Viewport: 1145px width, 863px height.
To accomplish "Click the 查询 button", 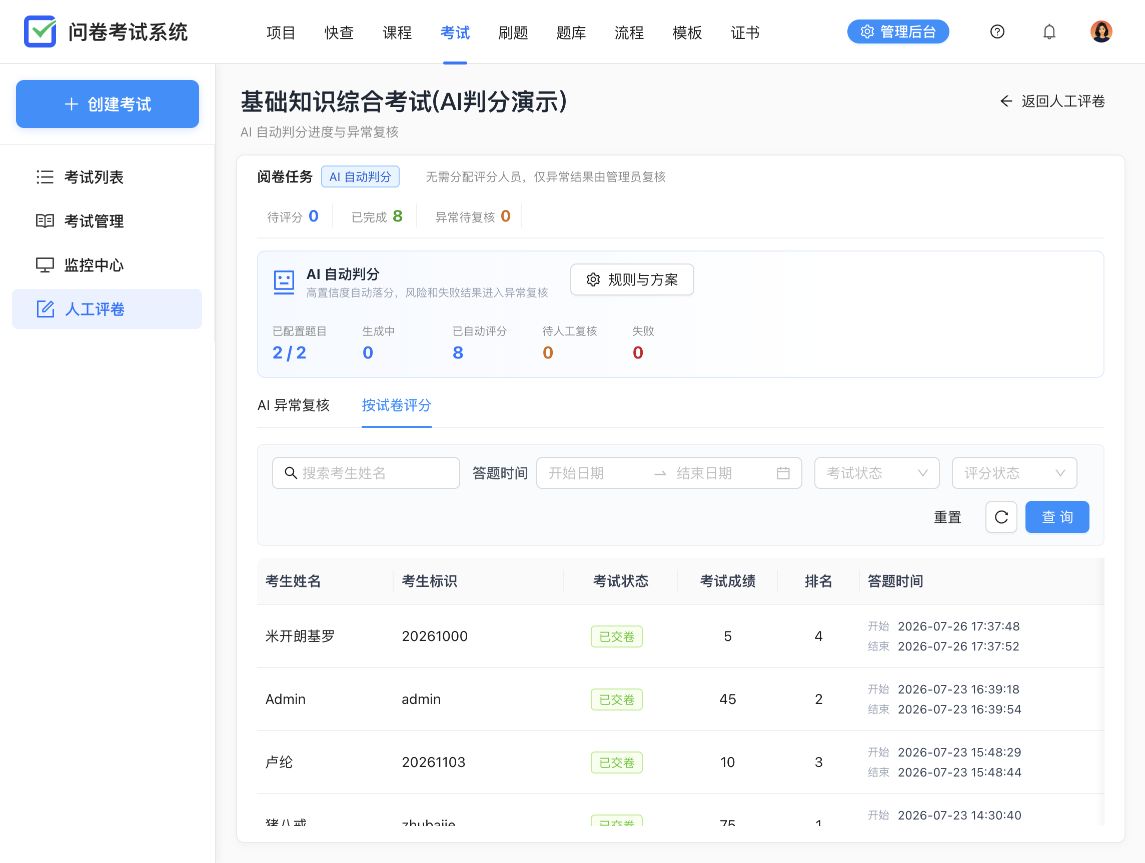I will (1057, 517).
